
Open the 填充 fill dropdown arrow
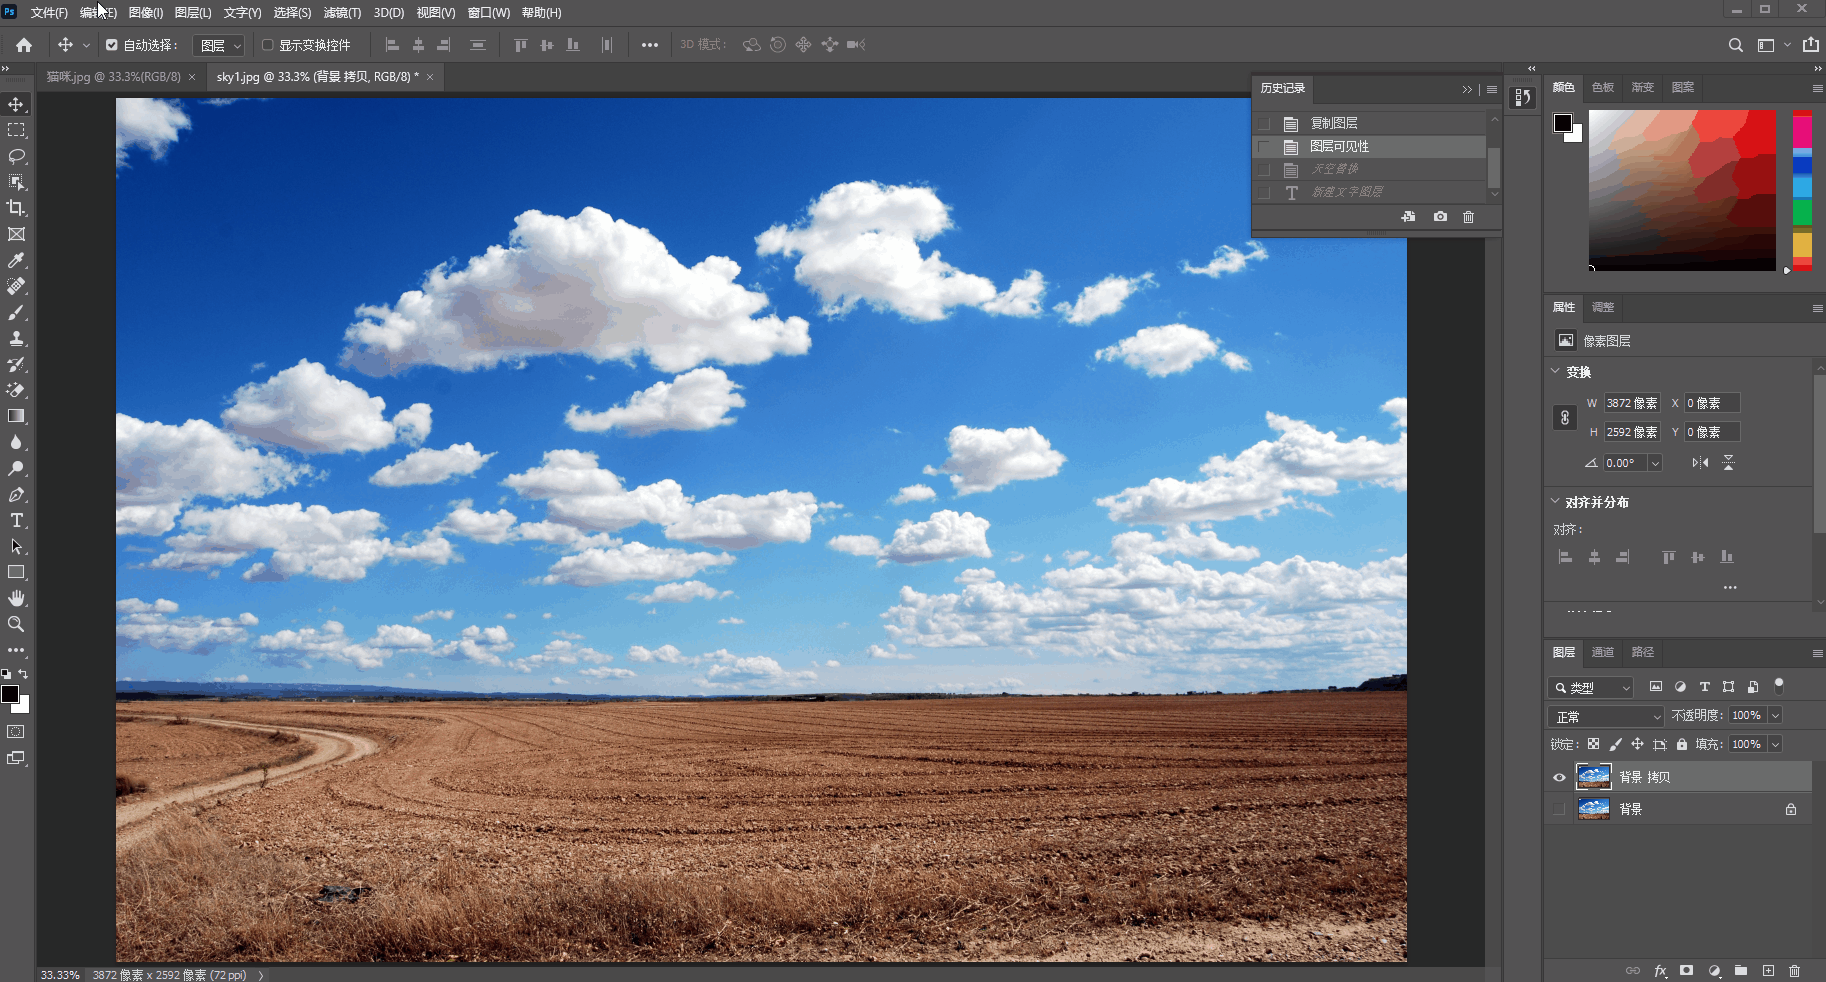[x=1775, y=744]
